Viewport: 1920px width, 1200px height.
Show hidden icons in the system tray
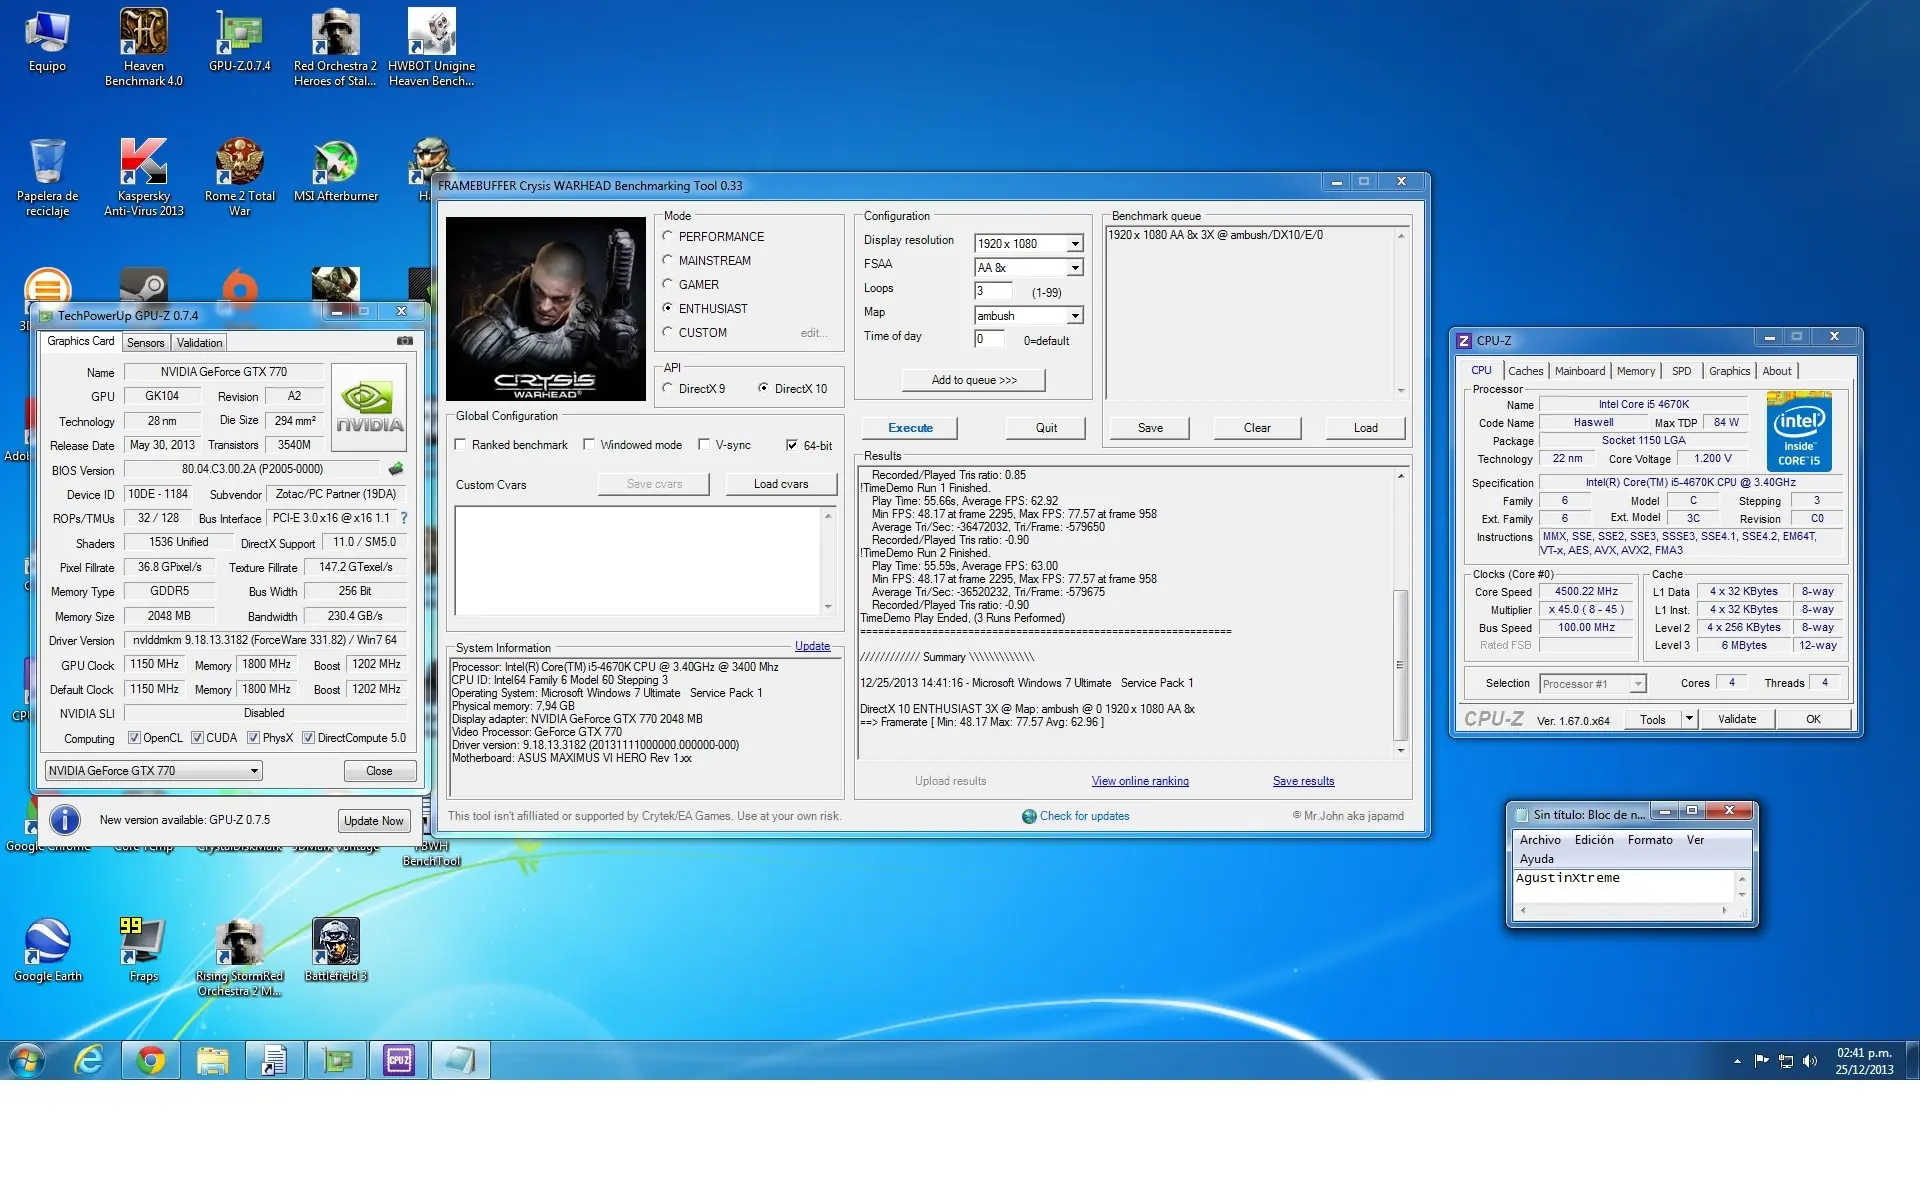coord(1737,1061)
